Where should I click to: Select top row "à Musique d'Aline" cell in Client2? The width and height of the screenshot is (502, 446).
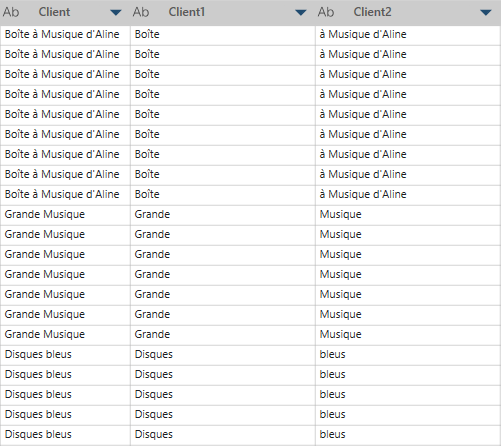408,35
